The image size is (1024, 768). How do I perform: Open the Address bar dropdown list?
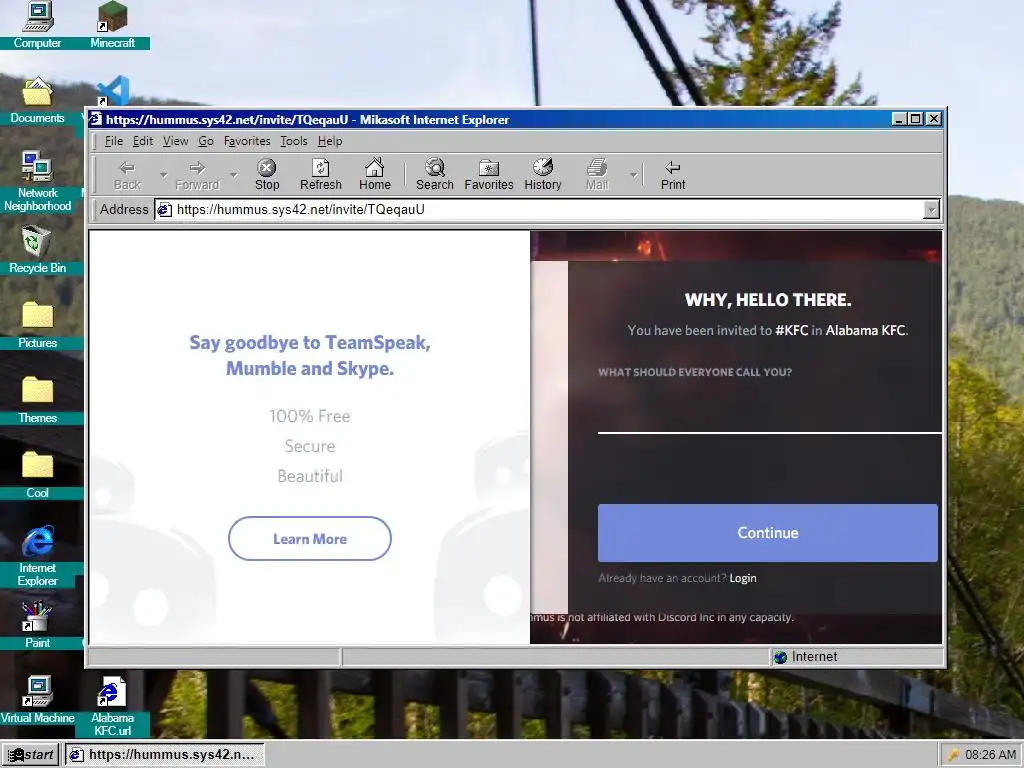[x=931, y=210]
